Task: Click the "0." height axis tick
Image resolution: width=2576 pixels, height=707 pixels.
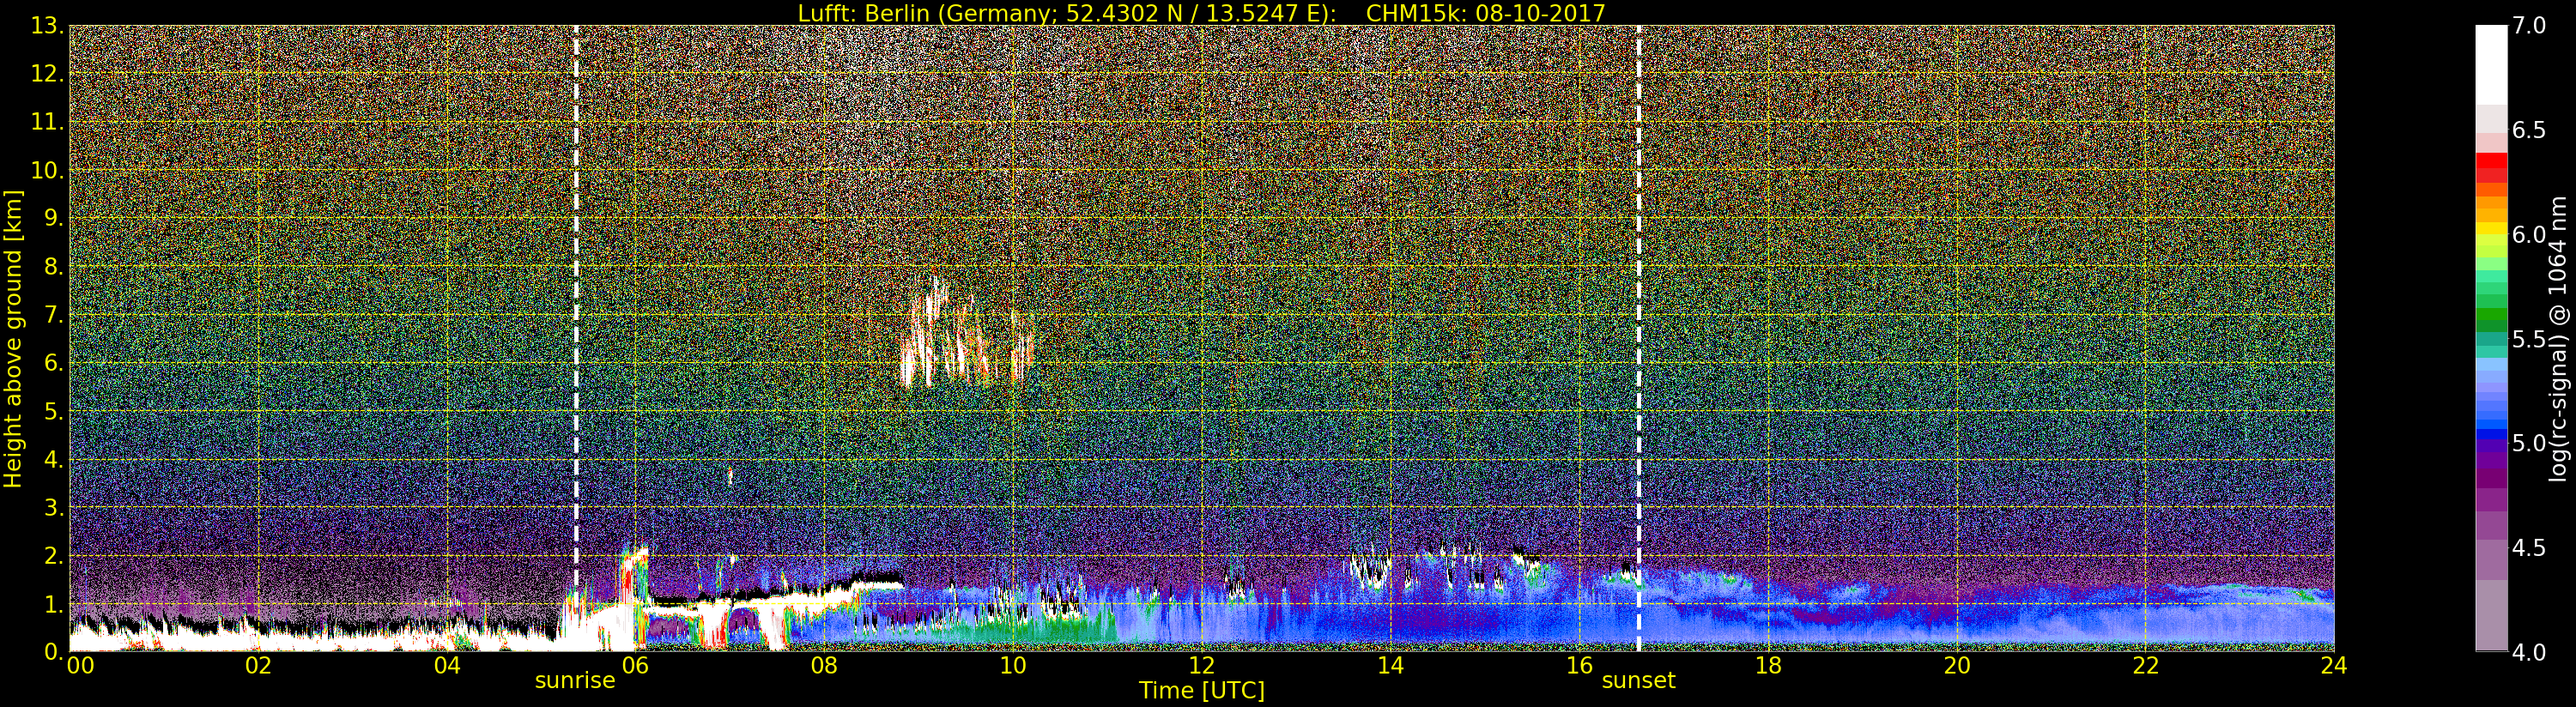Action: click(x=54, y=652)
